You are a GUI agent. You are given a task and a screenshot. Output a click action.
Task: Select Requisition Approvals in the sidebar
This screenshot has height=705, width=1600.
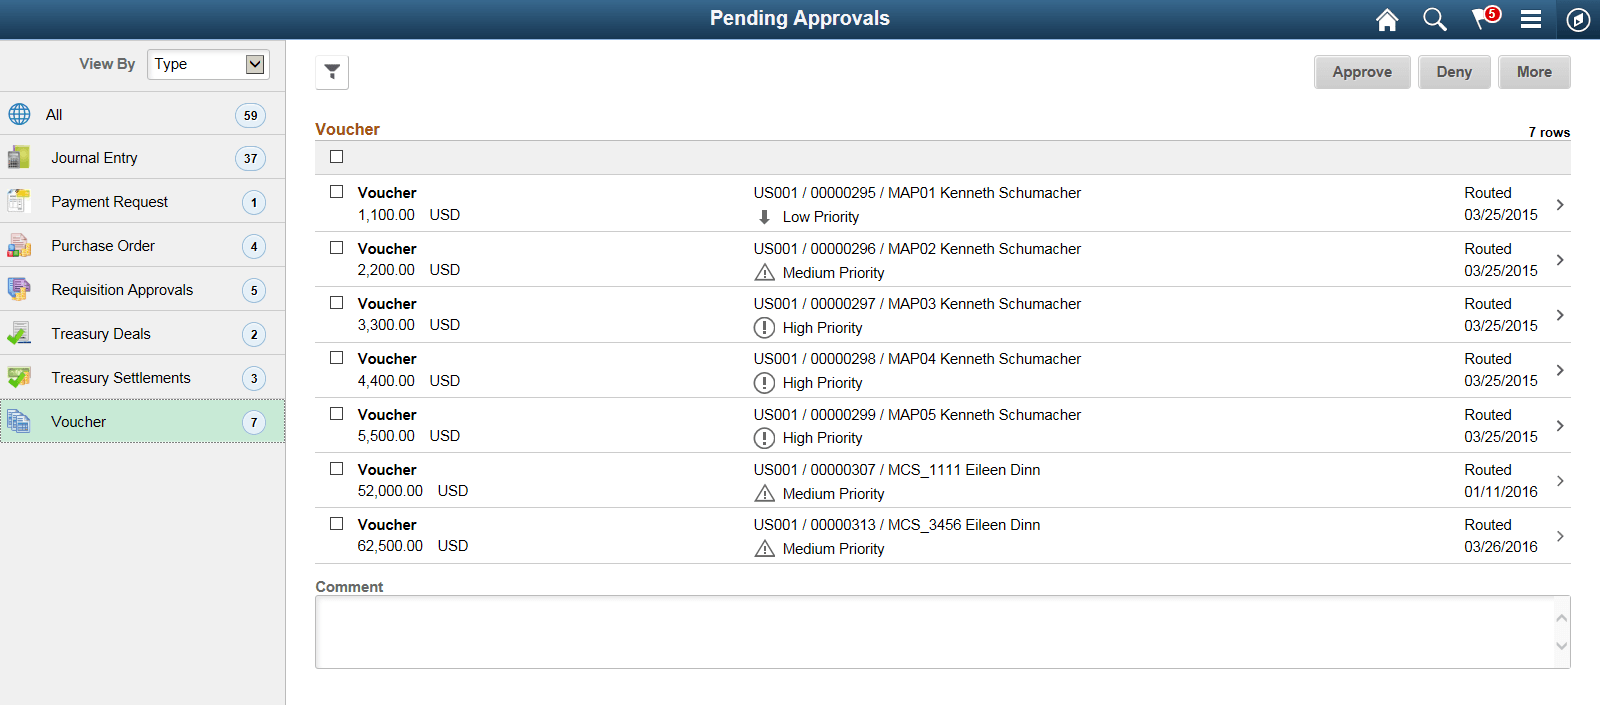click(122, 289)
